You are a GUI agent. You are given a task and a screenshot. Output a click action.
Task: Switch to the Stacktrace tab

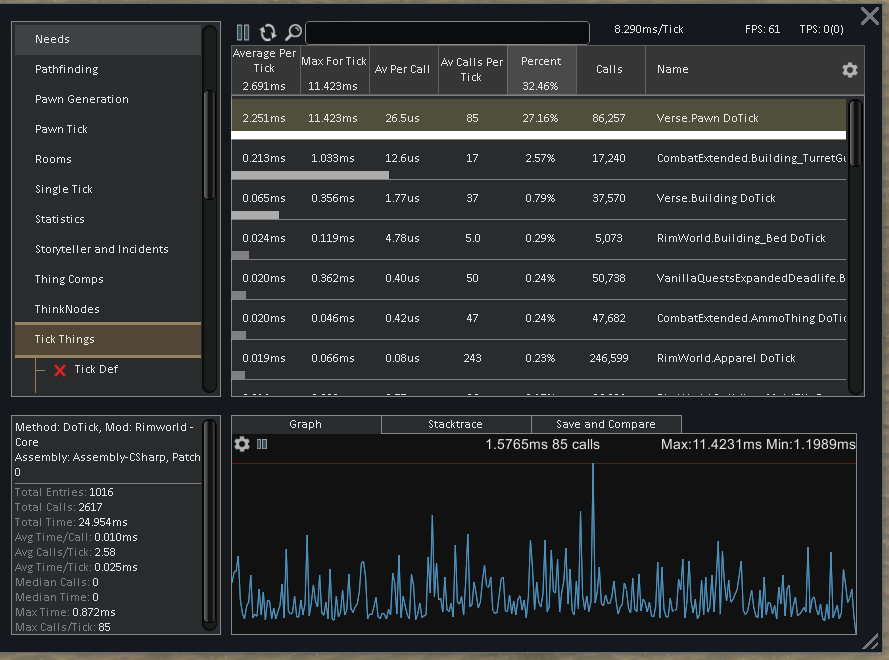click(x=455, y=424)
